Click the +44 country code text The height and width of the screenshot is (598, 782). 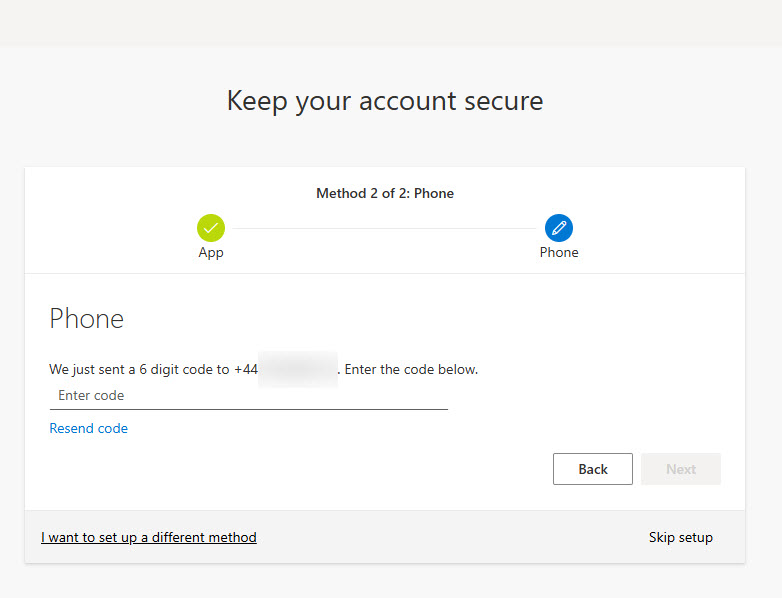245,369
